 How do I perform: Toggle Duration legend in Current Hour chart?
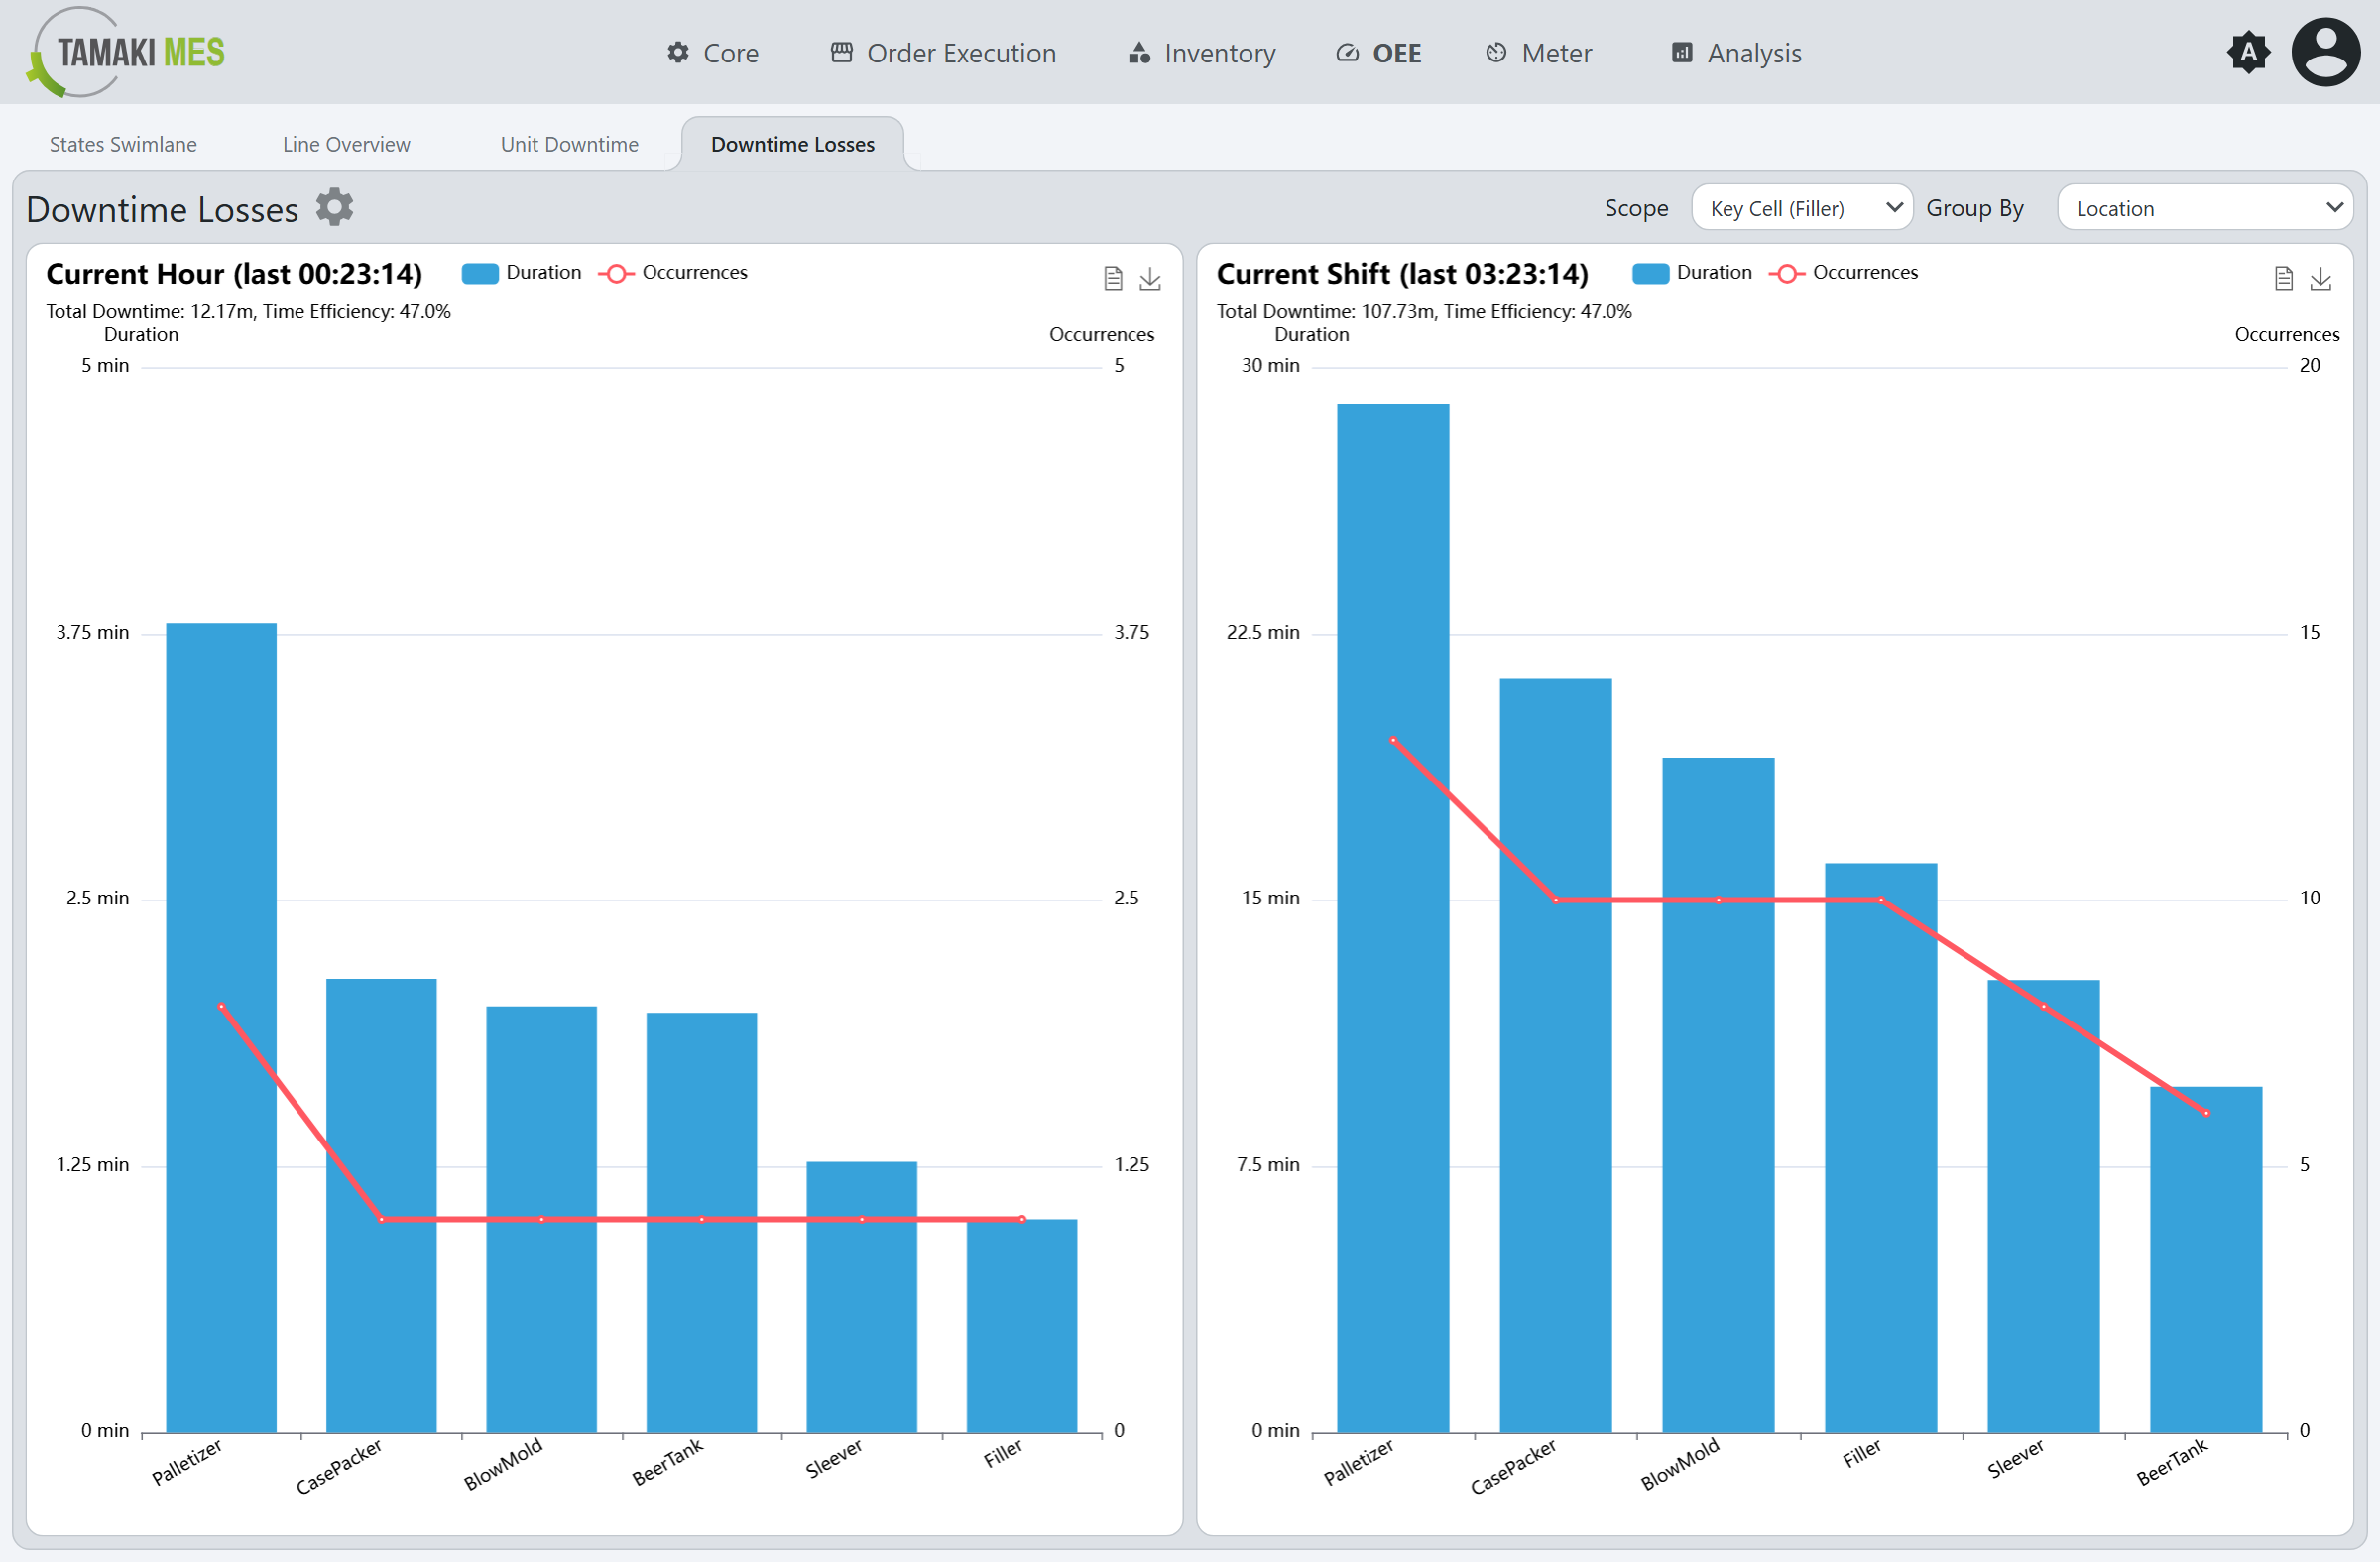tap(521, 273)
